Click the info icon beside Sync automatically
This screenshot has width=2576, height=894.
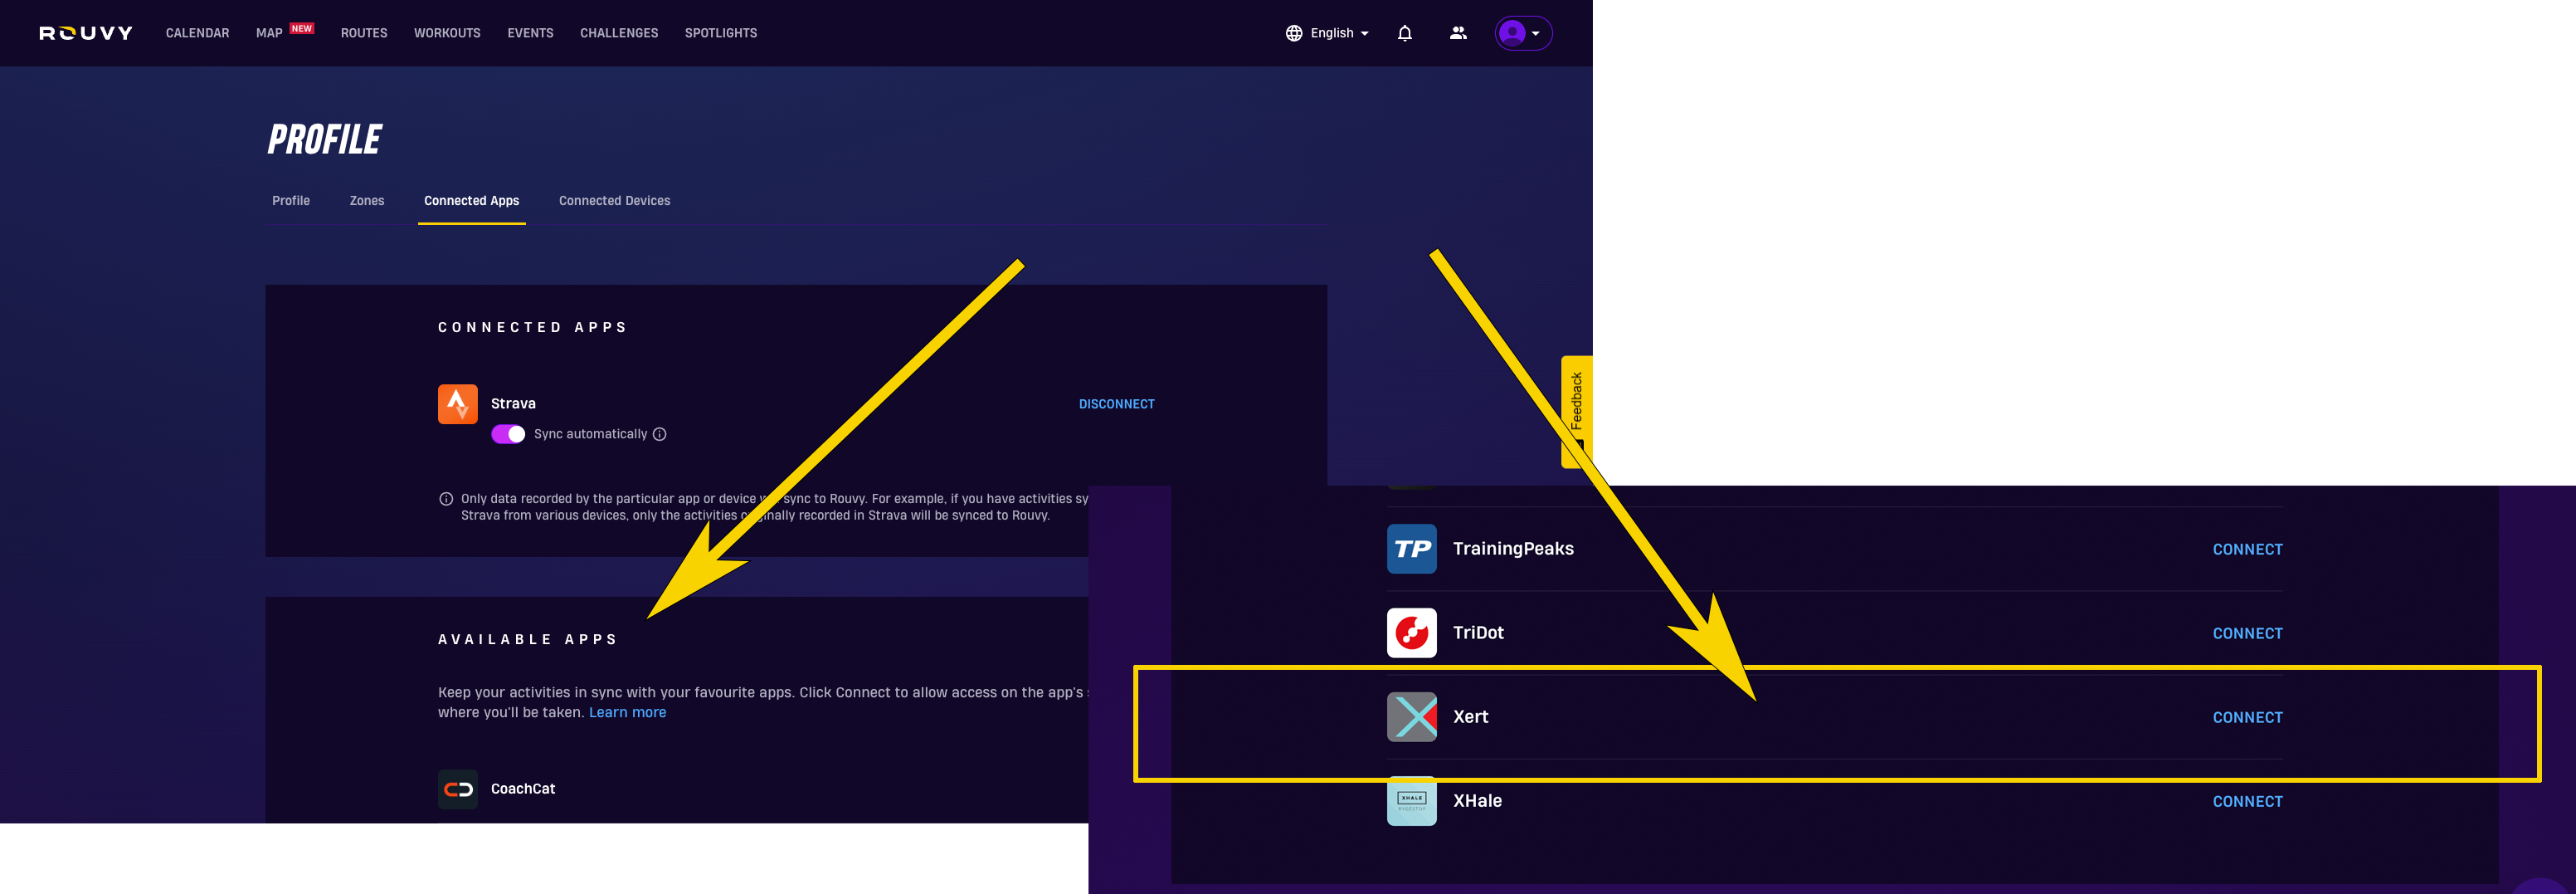659,434
